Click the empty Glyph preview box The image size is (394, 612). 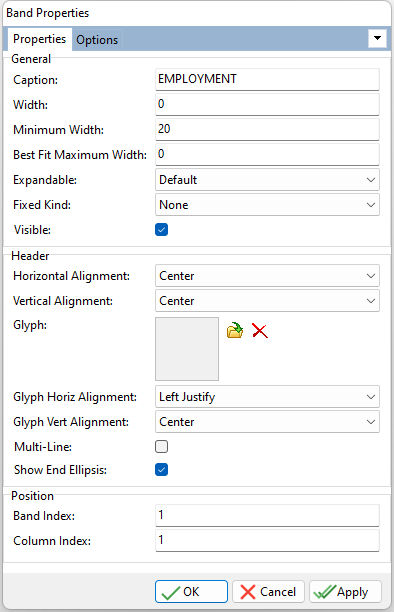[x=187, y=349]
